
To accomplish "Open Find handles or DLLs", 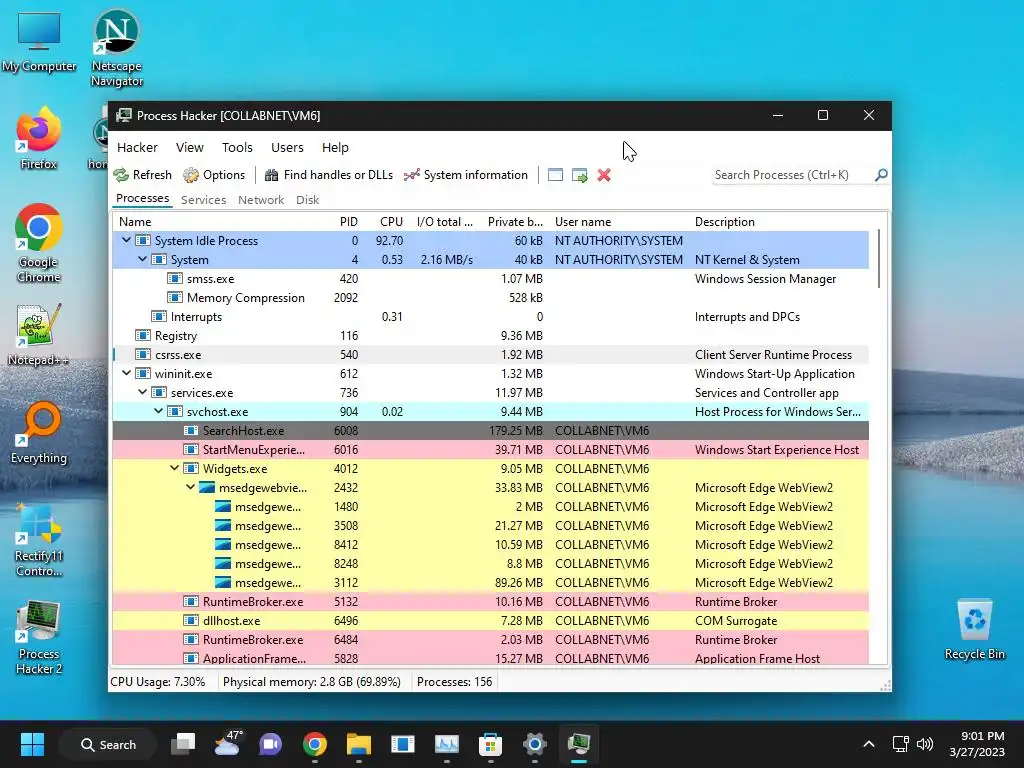I will pos(328,175).
